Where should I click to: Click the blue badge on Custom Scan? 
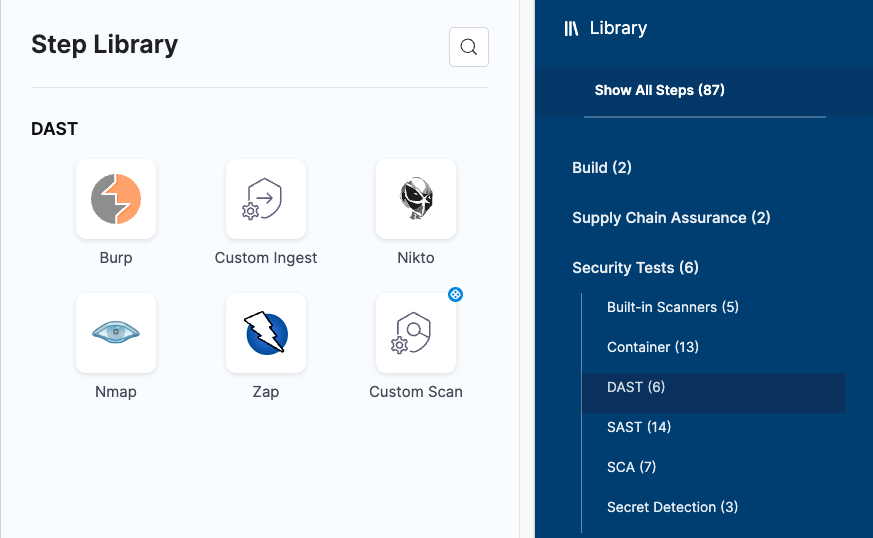[455, 294]
